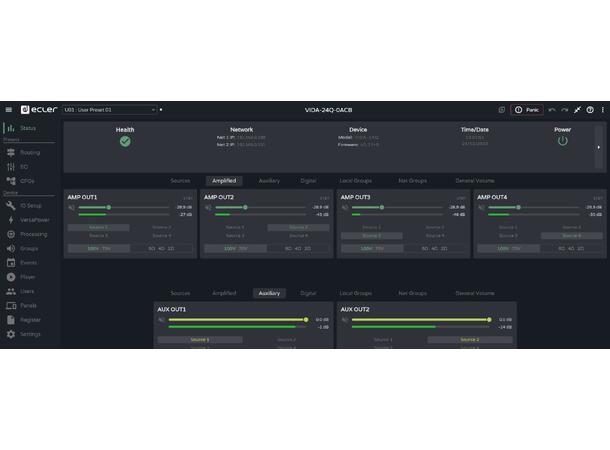610x450 pixels.
Task: Mute AMP OUT3 speaker toggle
Action: (x=345, y=207)
